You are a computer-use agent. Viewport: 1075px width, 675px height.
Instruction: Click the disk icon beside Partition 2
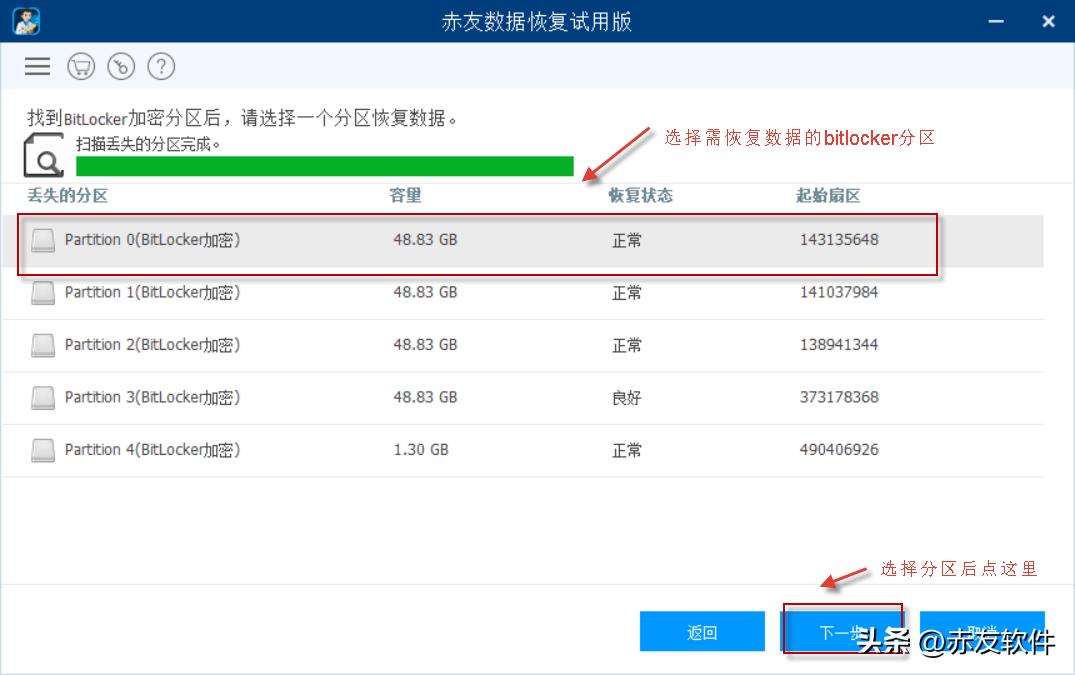pos(42,345)
